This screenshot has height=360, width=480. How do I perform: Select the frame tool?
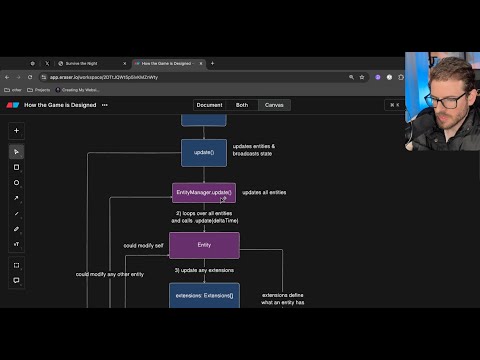tap(16, 265)
